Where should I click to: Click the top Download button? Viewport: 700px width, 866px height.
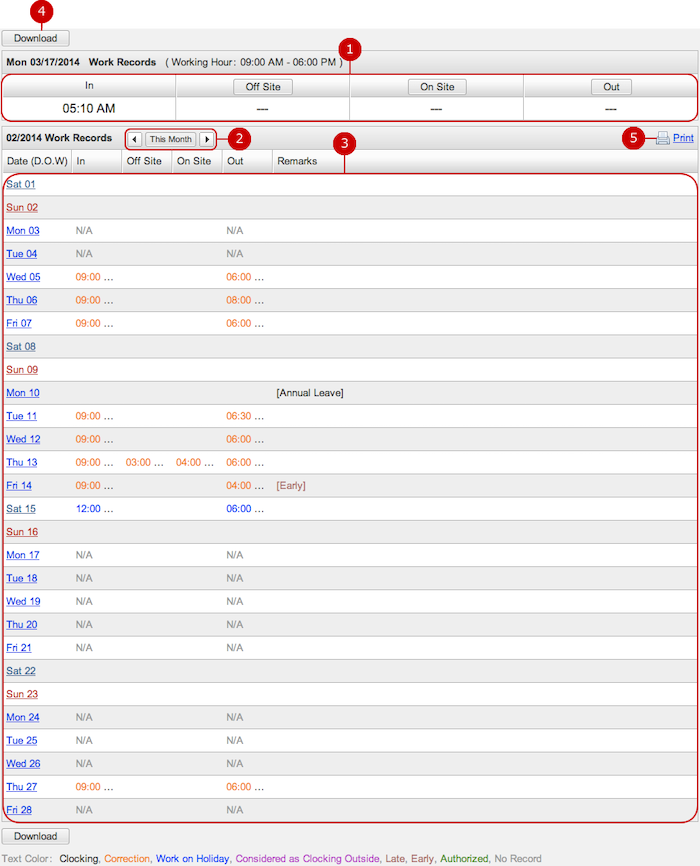[x=35, y=38]
